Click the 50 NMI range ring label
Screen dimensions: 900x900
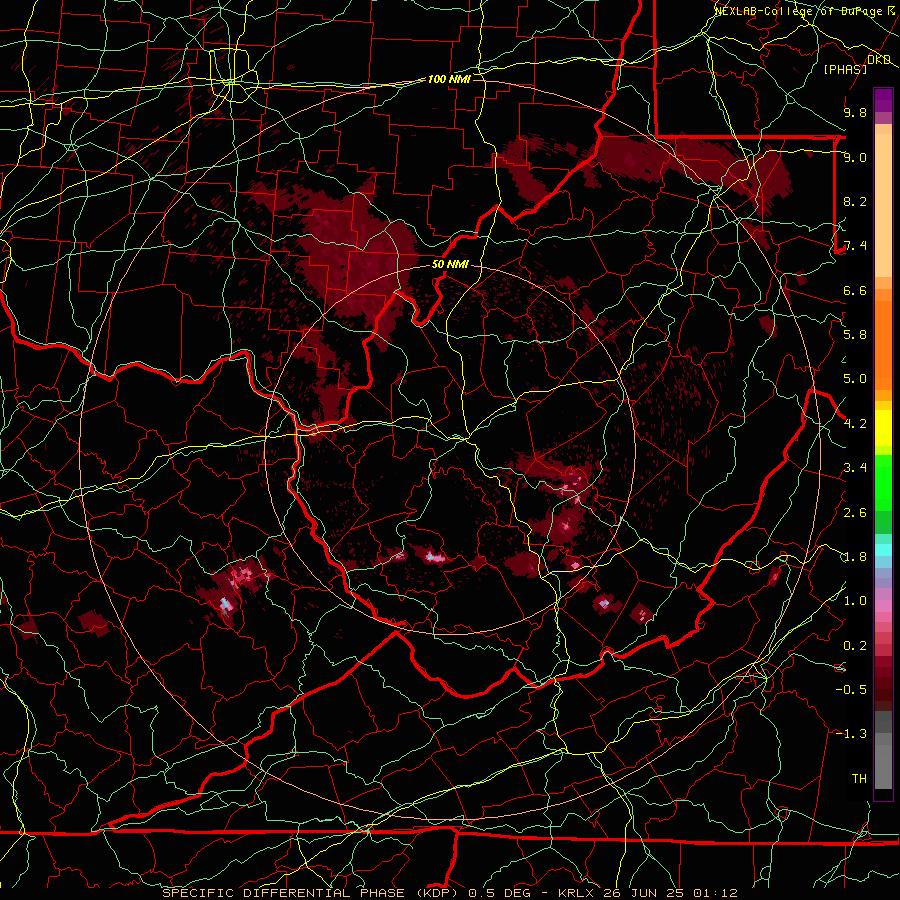point(450,264)
